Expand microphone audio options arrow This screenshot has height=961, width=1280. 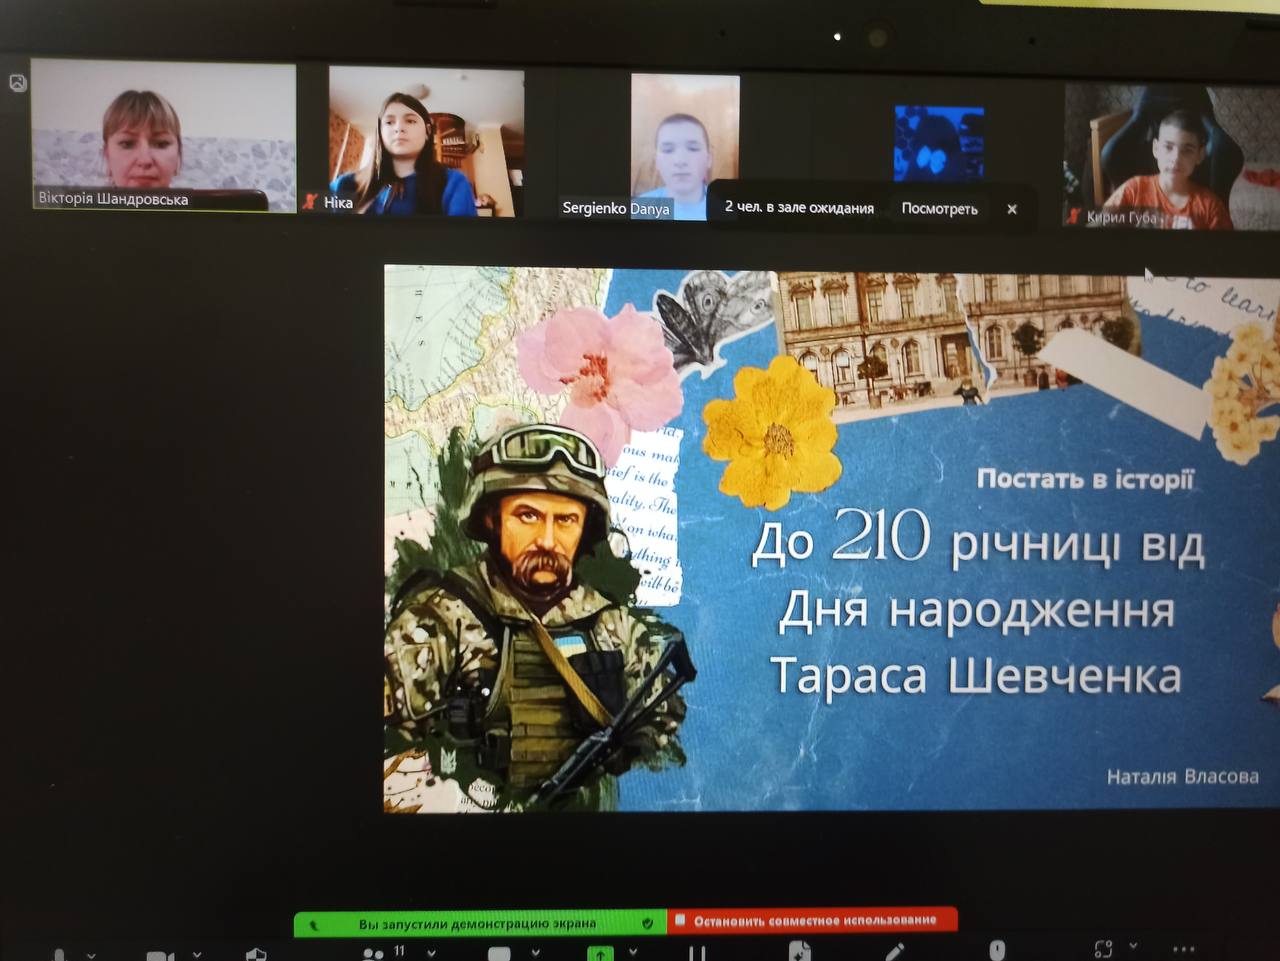click(92, 954)
